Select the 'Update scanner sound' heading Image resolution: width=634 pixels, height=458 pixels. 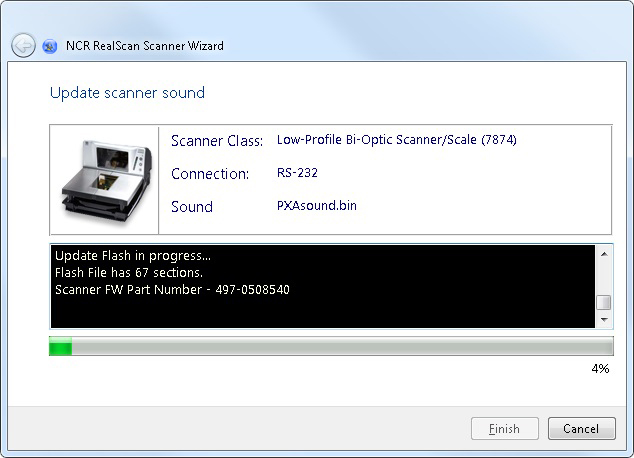(x=127, y=93)
